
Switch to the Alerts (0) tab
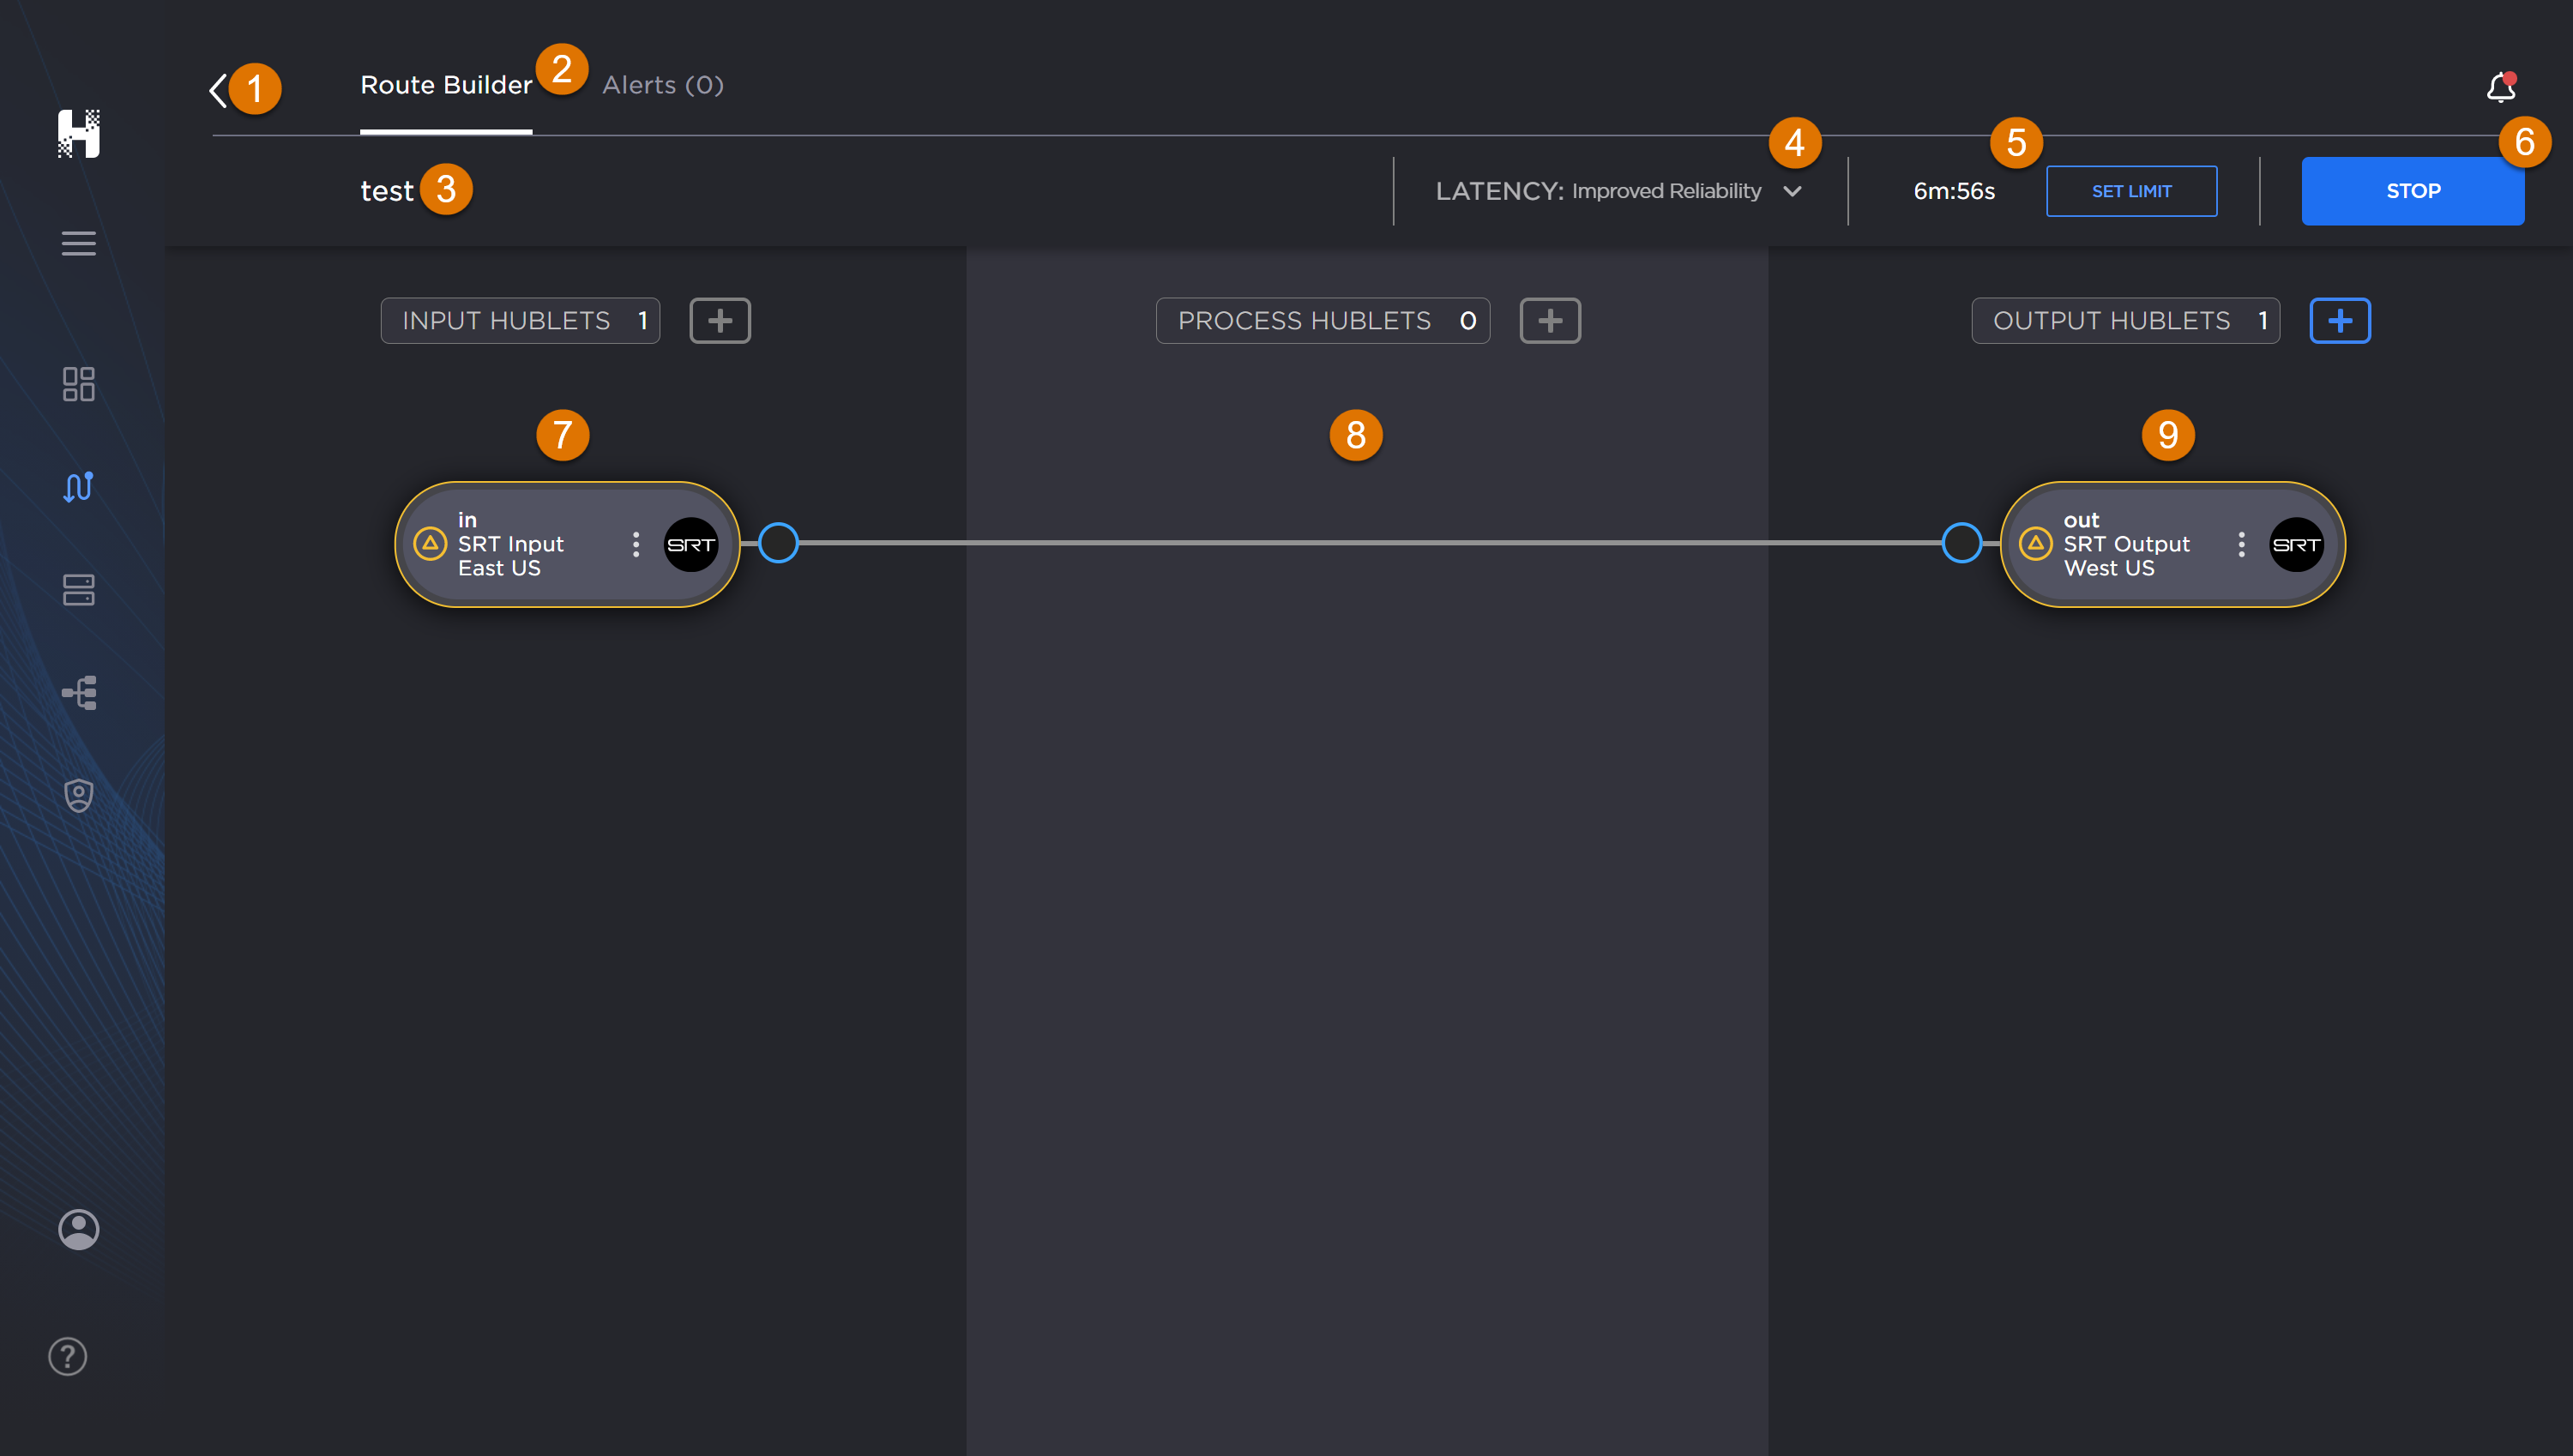point(662,85)
